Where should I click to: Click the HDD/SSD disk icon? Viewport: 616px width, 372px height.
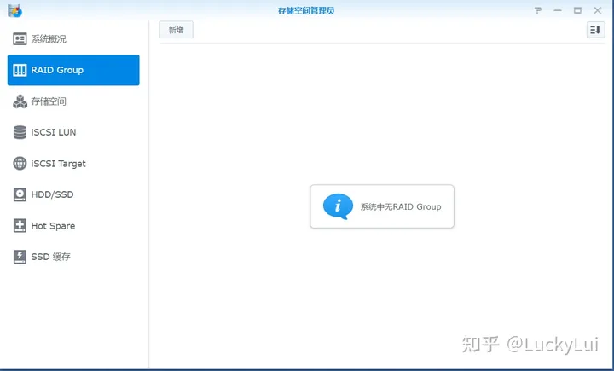pyautogui.click(x=20, y=194)
